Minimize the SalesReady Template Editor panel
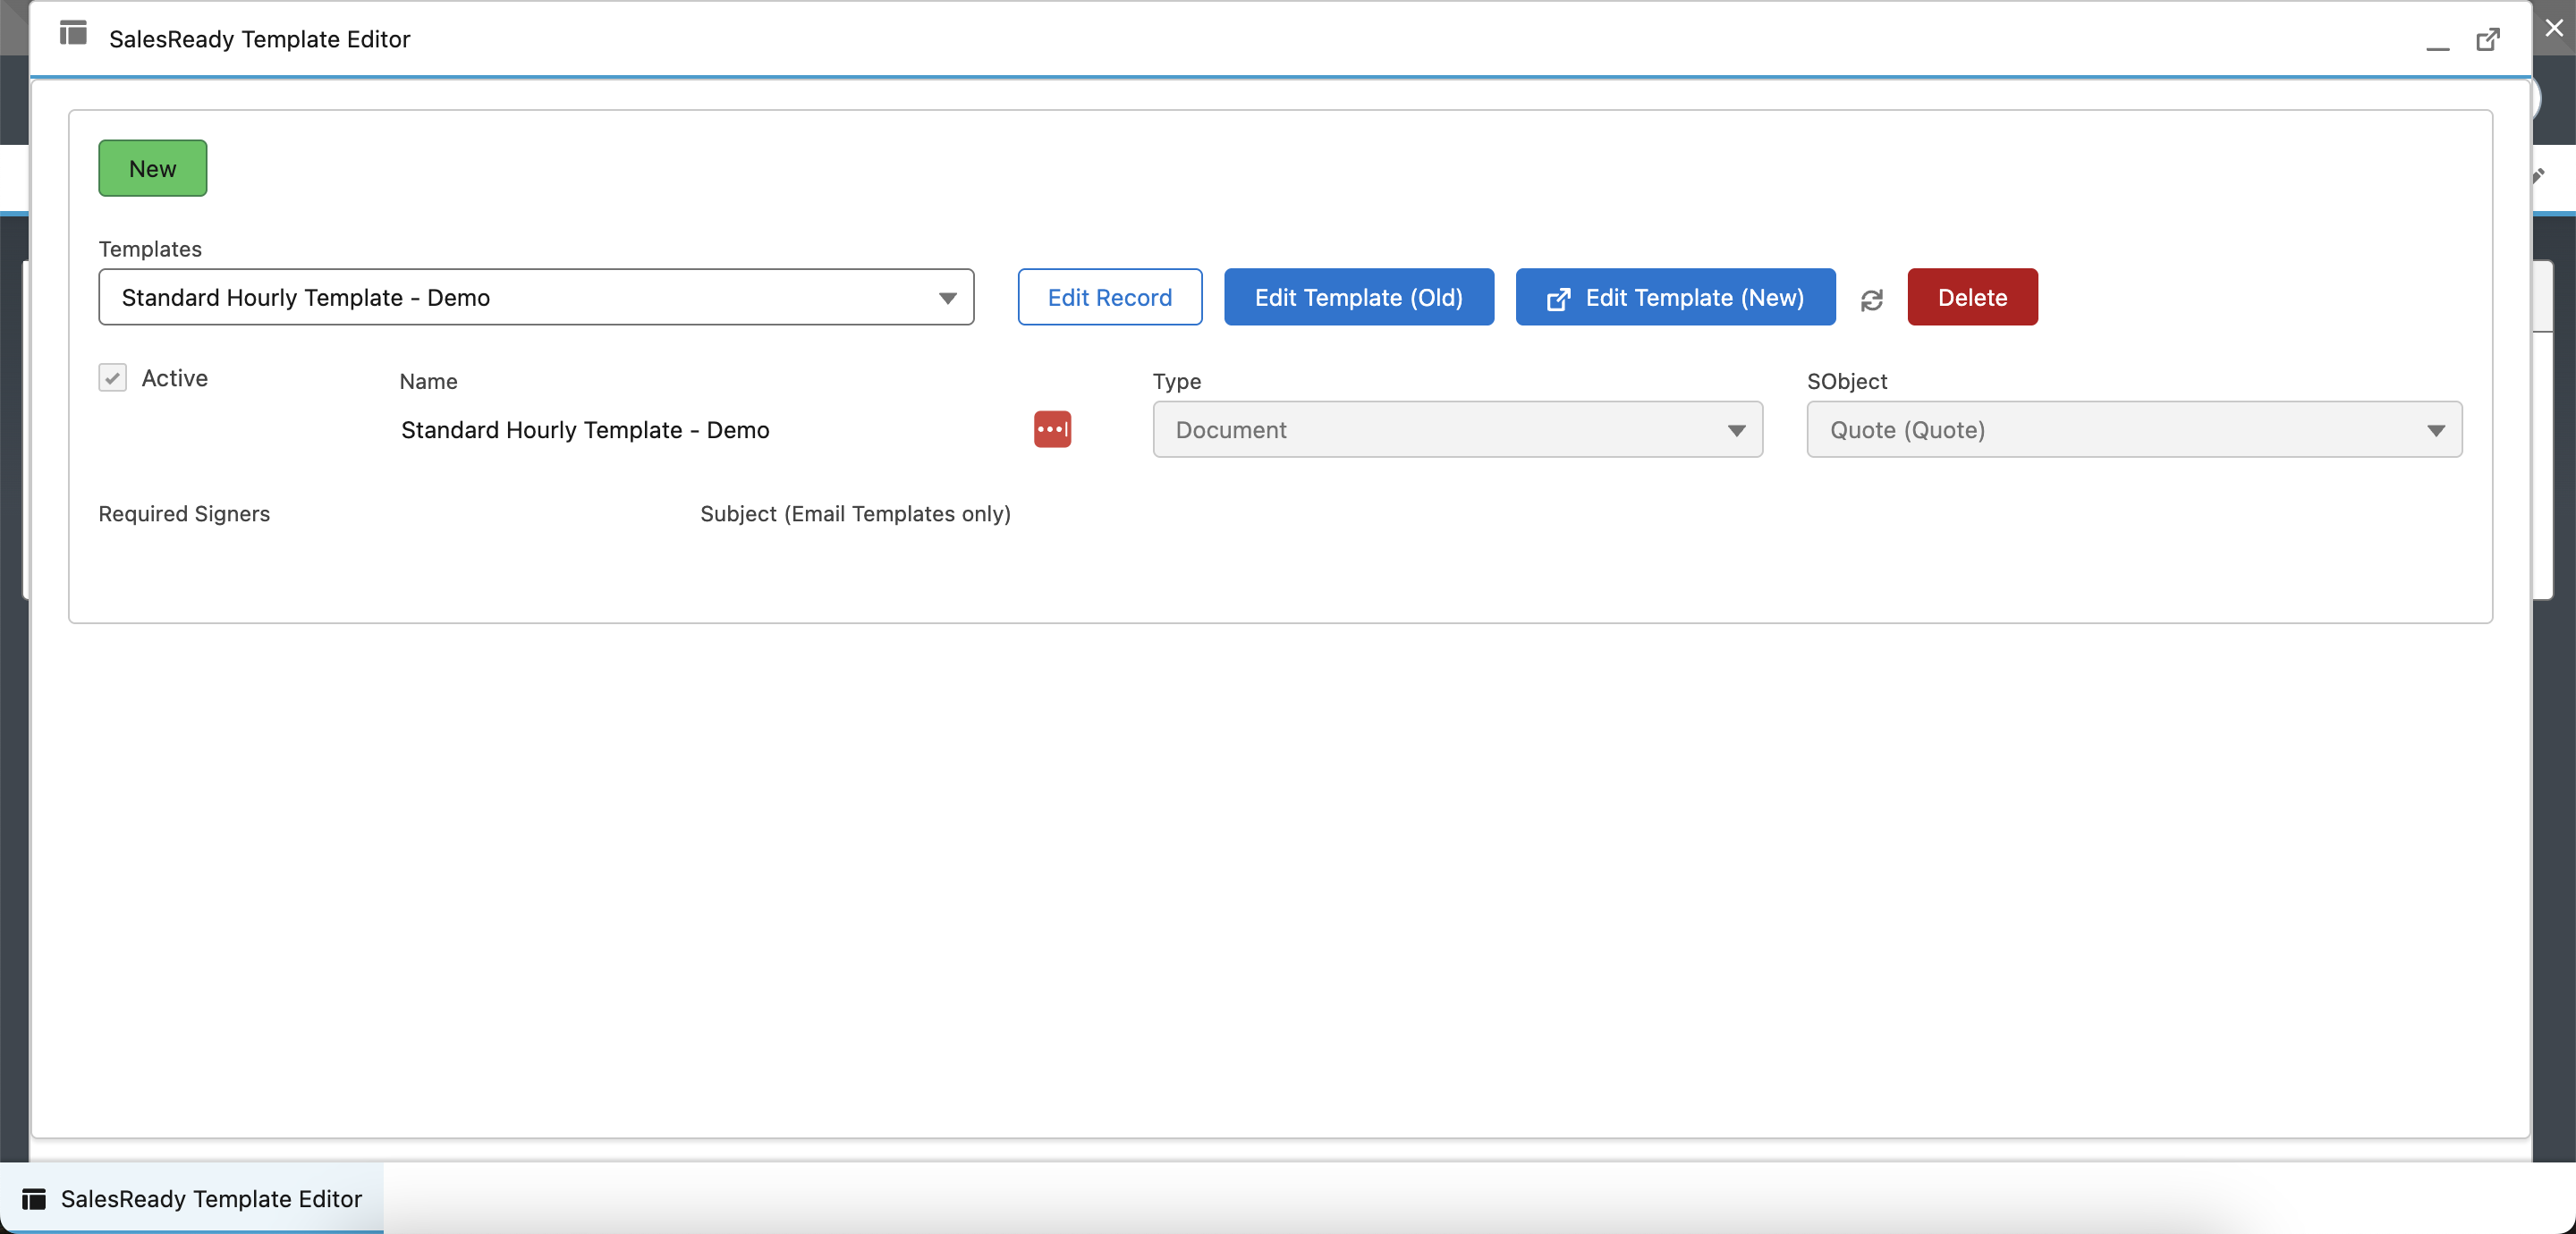Screen dimensions: 2576x1234 tap(2437, 43)
